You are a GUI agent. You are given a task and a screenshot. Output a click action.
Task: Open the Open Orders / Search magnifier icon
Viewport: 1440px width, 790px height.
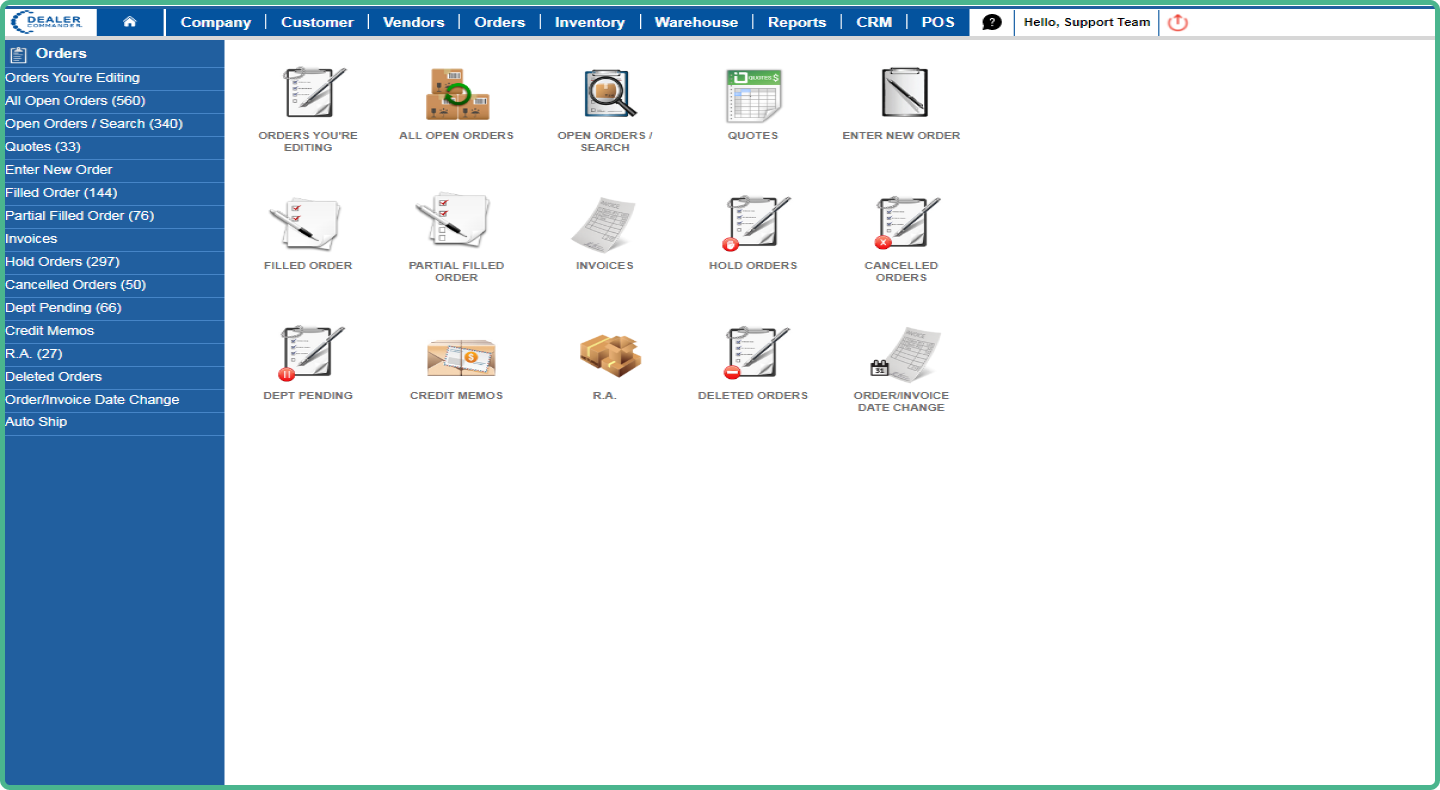[605, 93]
